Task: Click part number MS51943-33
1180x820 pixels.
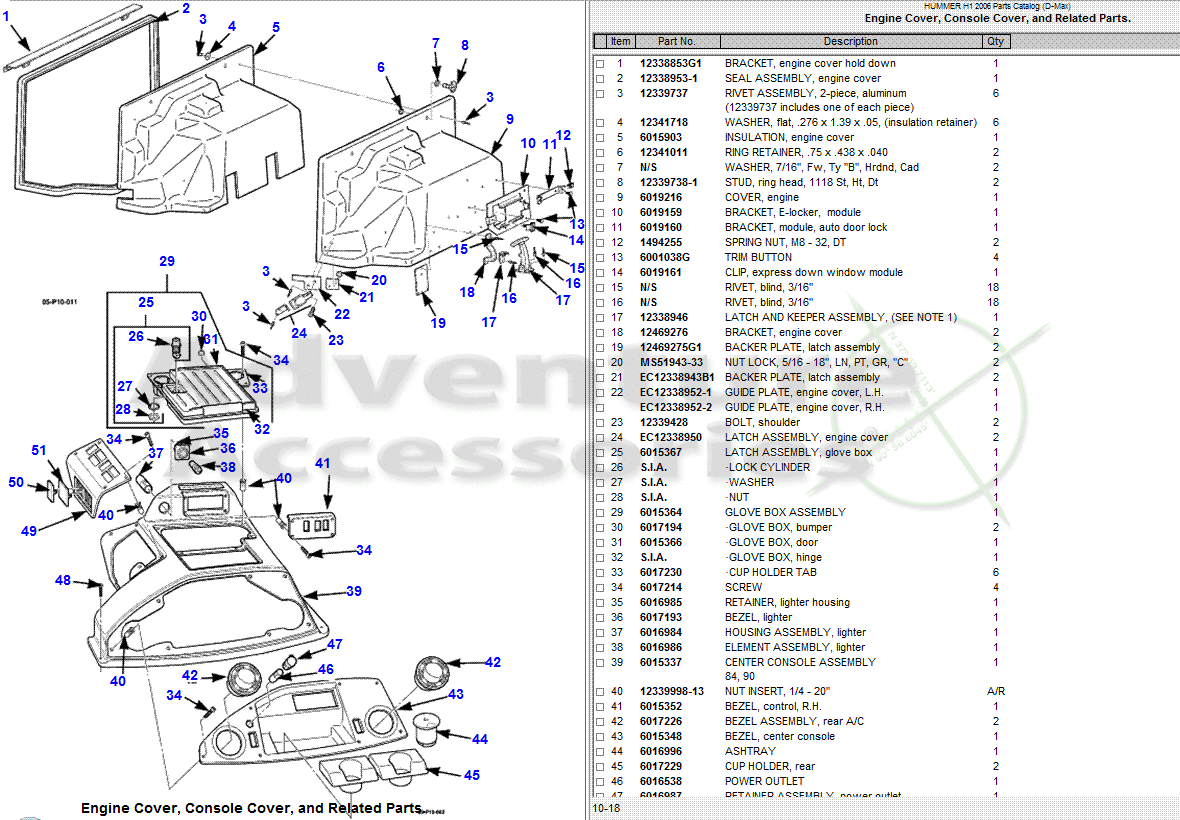Action: pos(671,363)
